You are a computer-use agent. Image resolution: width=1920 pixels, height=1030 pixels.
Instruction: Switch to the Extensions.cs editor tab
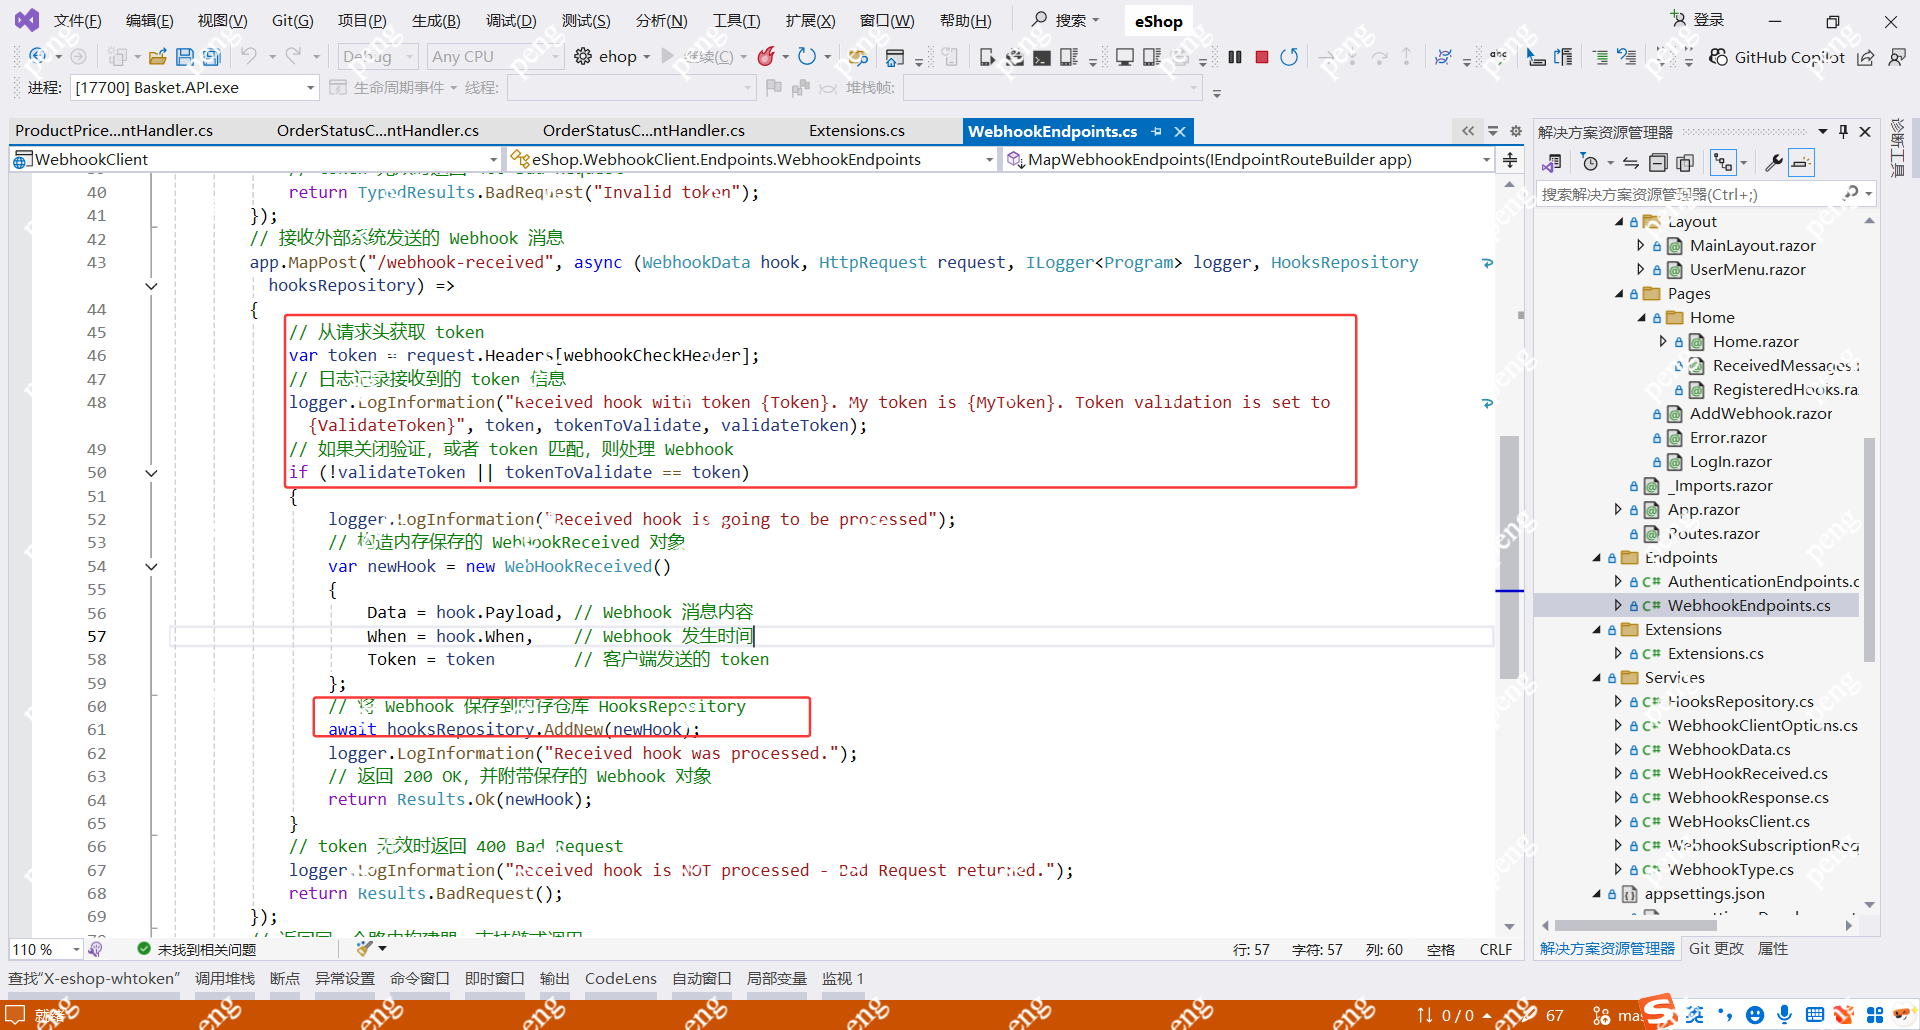pyautogui.click(x=856, y=131)
